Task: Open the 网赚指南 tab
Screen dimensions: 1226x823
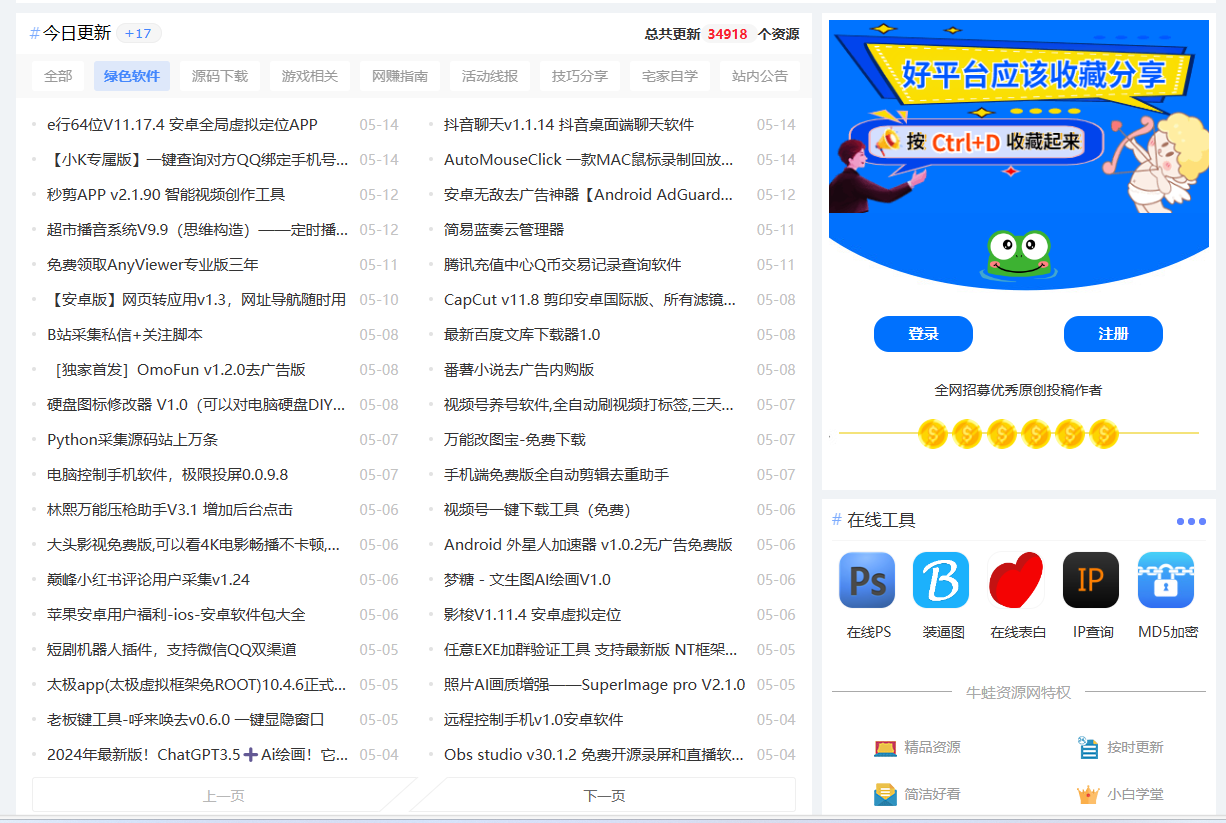Action: [x=399, y=76]
